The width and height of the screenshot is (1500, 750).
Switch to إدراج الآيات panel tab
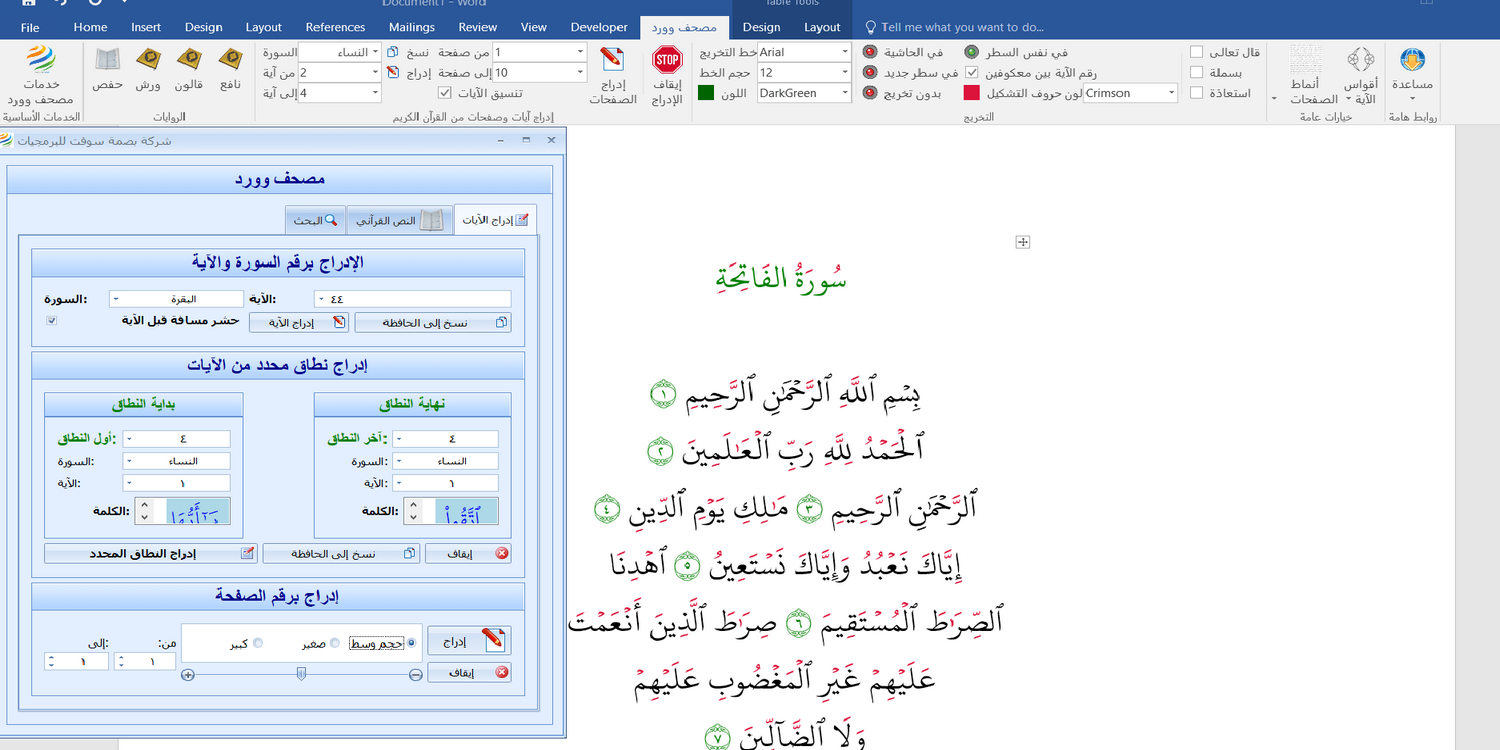tap(495, 220)
